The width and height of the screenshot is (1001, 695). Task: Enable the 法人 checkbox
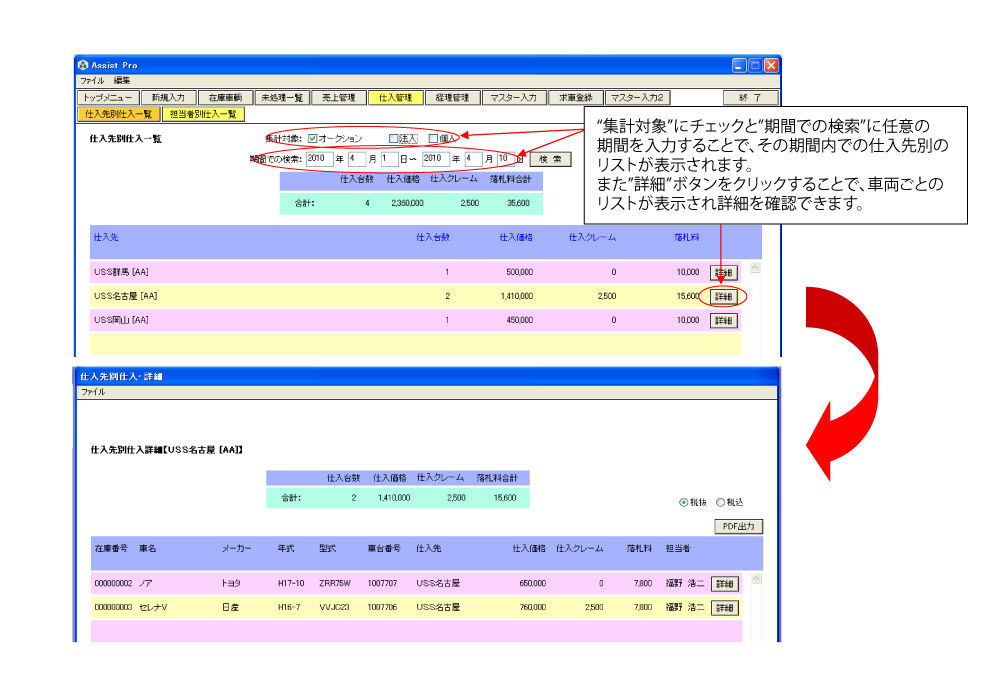coord(393,138)
